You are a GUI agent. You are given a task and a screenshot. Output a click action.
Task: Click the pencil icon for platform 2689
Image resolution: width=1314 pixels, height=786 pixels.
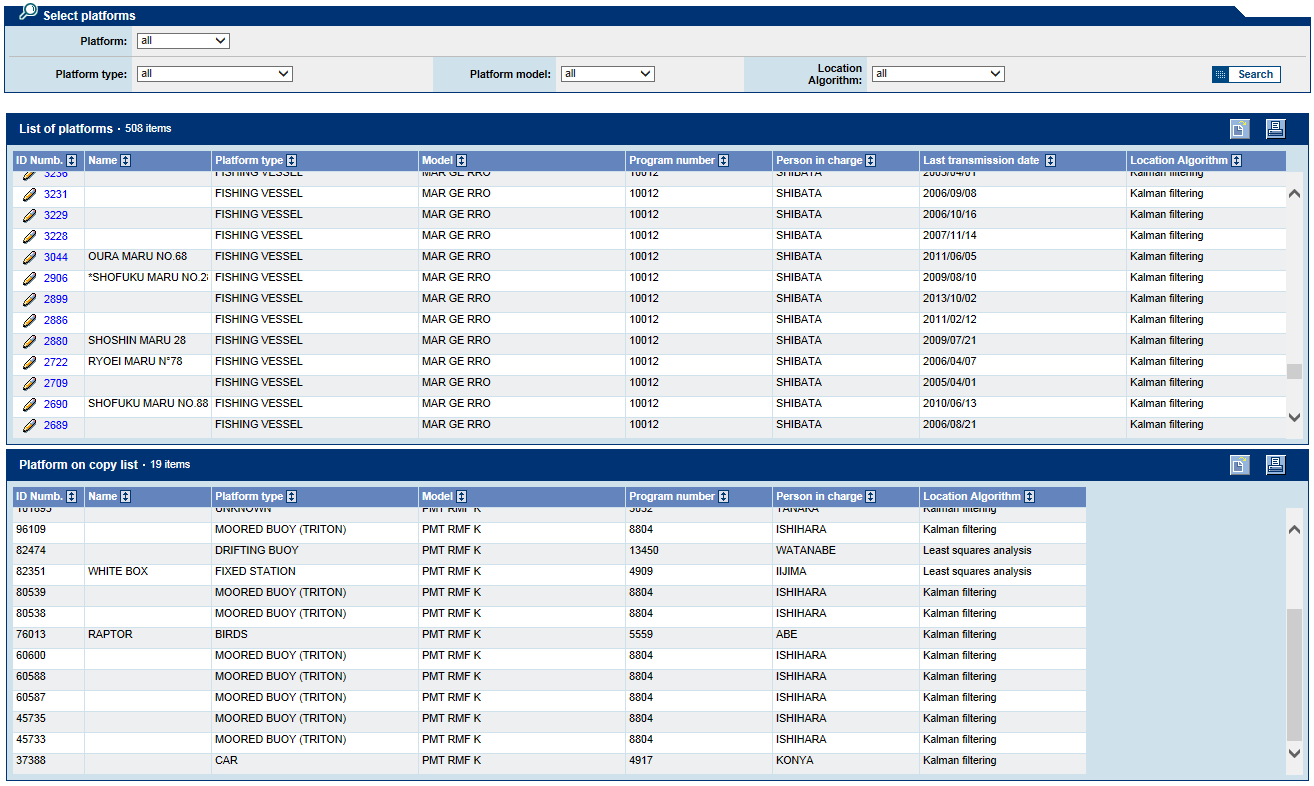coord(29,425)
